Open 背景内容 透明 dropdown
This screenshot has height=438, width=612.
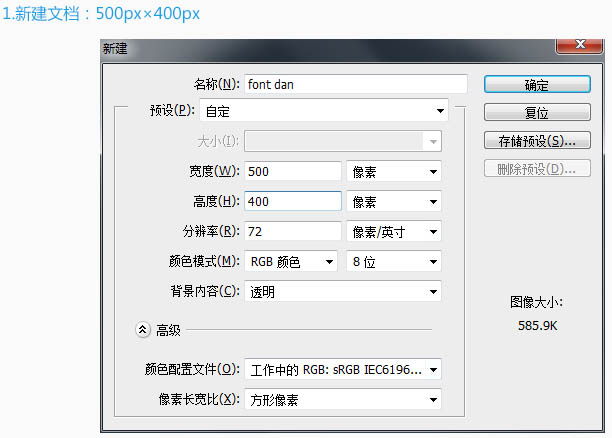pos(343,291)
